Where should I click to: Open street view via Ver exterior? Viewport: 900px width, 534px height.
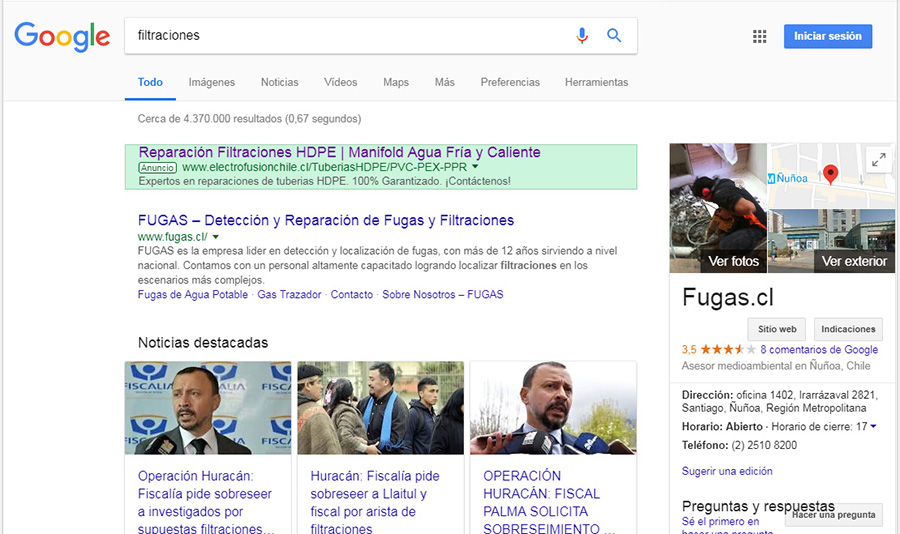[854, 261]
